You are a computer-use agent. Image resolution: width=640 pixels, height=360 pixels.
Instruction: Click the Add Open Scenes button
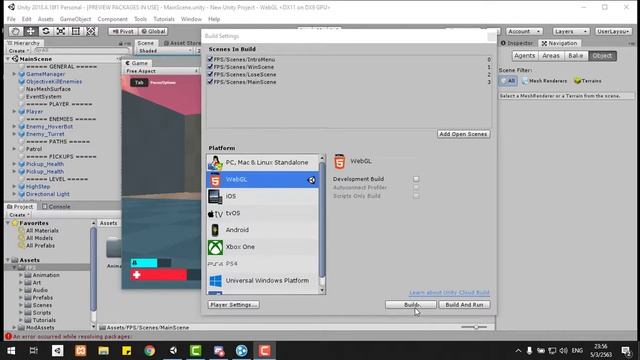[463, 134]
